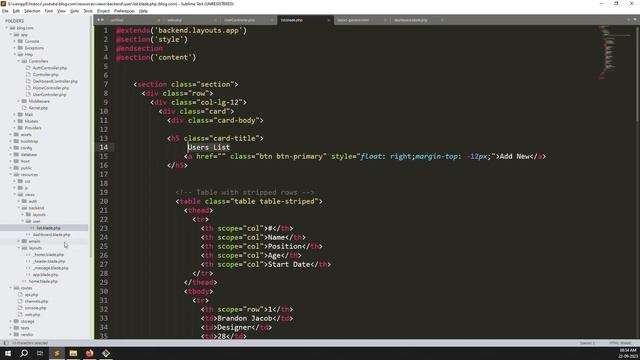This screenshot has width=640, height=360.
Task: Click Sublime Text taskbar icon
Action: click(57, 353)
